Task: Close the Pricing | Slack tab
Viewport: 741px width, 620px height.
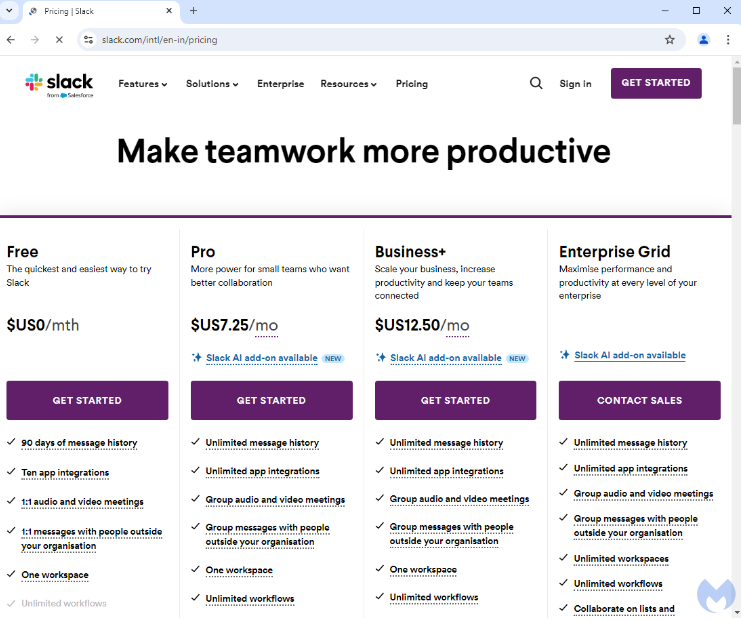Action: (169, 10)
